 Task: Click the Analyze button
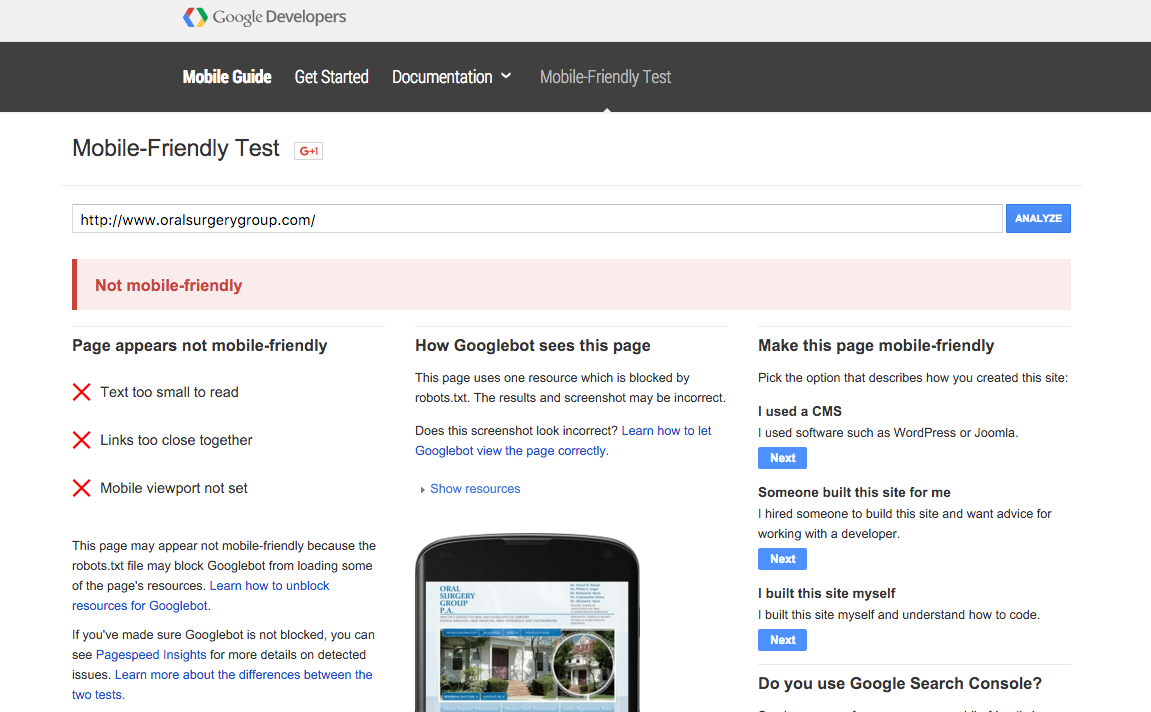point(1038,218)
